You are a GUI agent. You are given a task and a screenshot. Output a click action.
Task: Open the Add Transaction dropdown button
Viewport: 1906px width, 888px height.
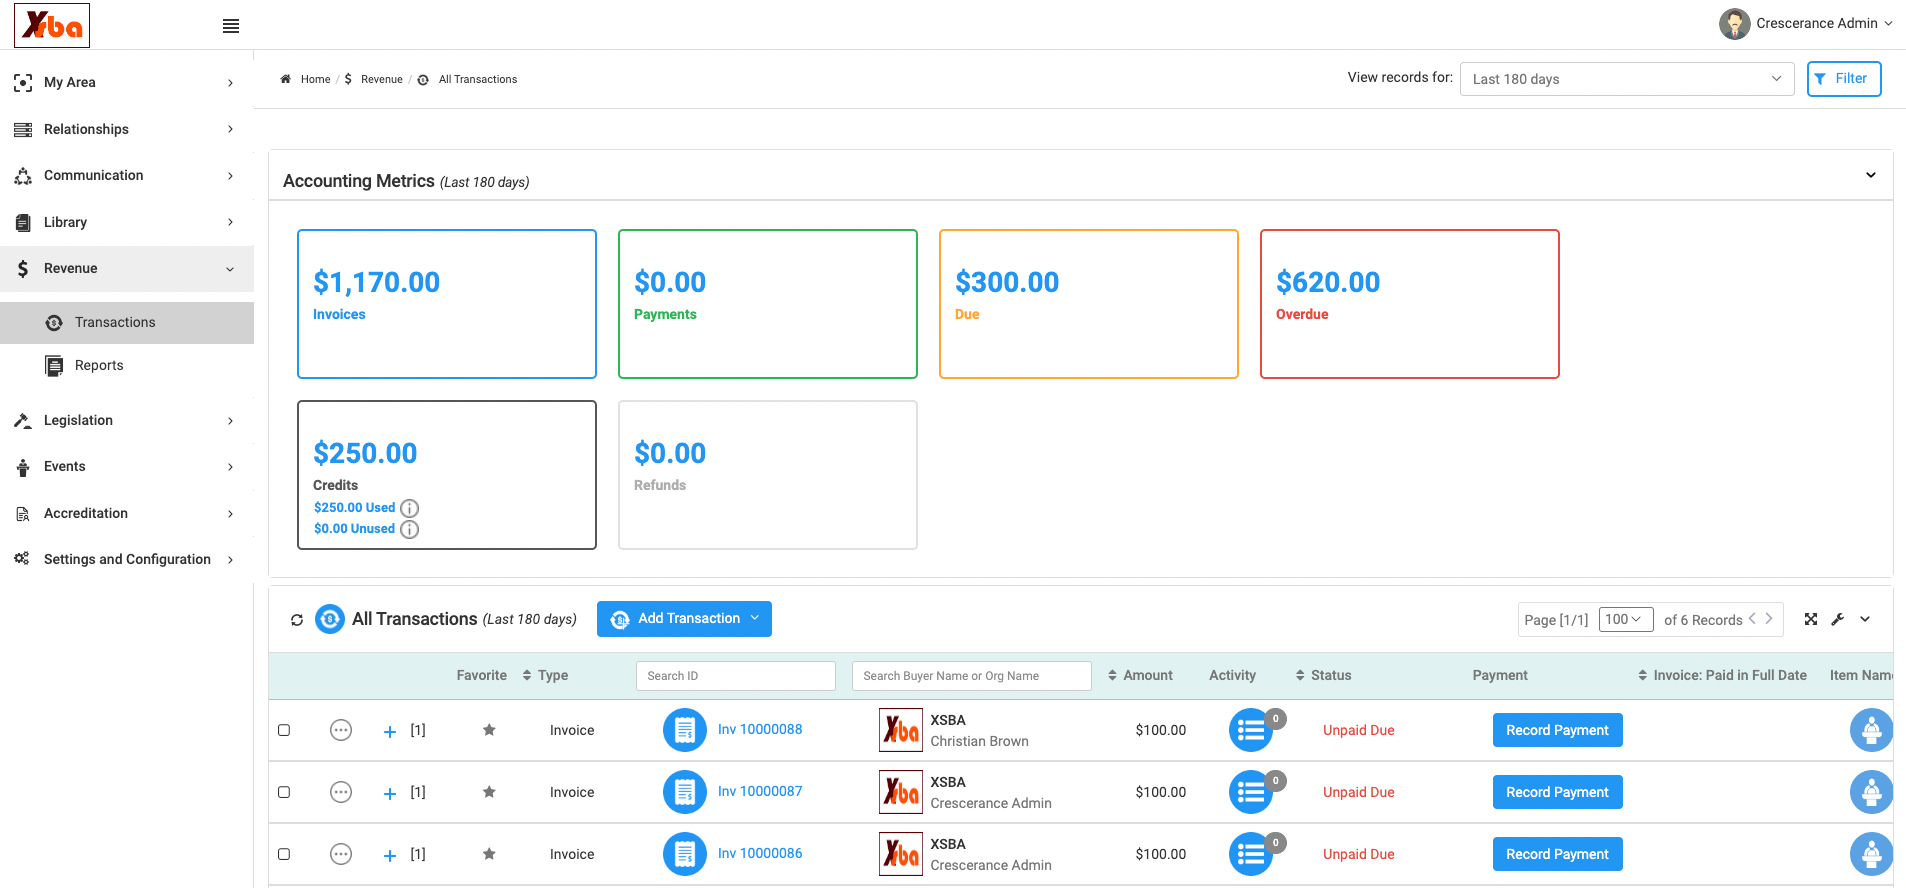[x=684, y=619]
